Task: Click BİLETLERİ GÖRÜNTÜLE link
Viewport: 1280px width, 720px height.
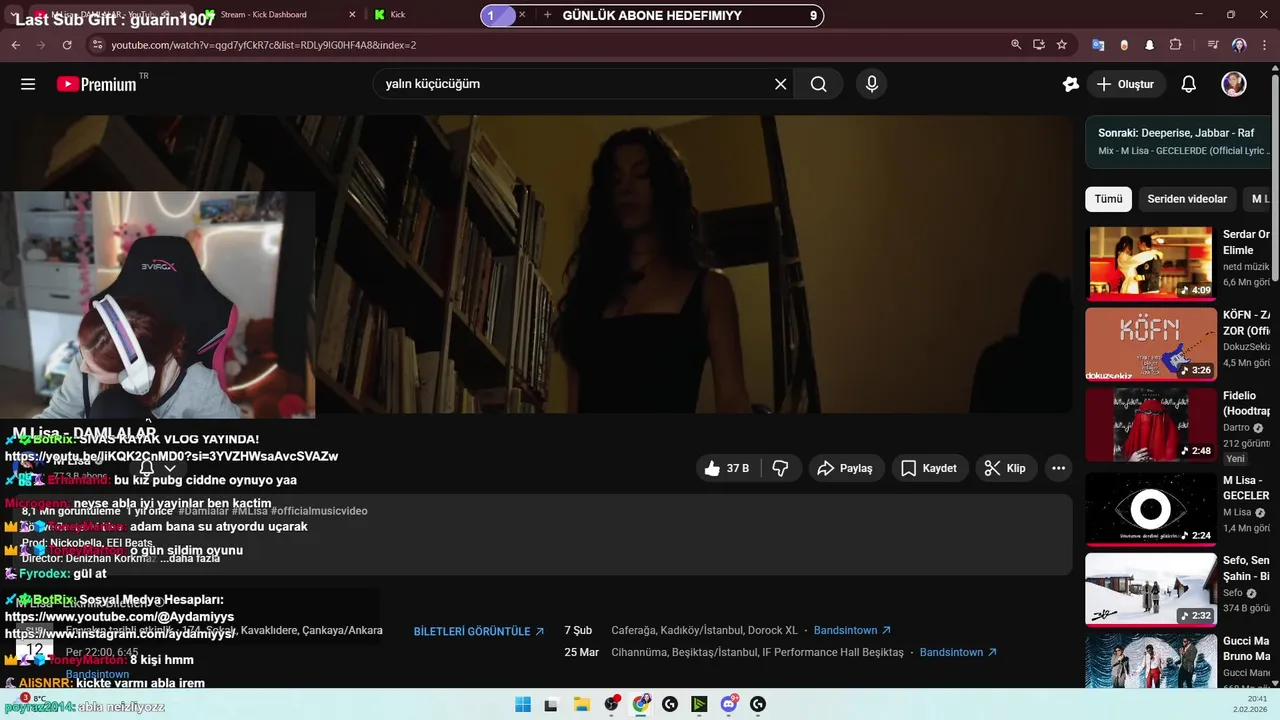Action: coord(479,632)
